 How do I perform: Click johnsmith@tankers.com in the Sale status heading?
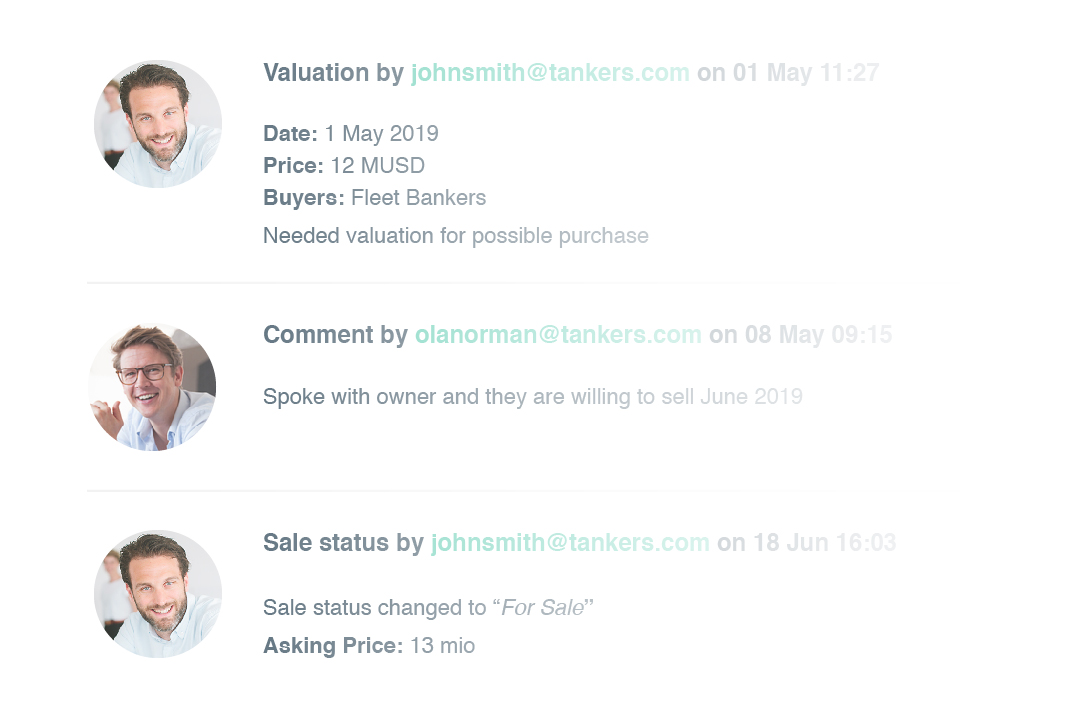pyautogui.click(x=570, y=543)
